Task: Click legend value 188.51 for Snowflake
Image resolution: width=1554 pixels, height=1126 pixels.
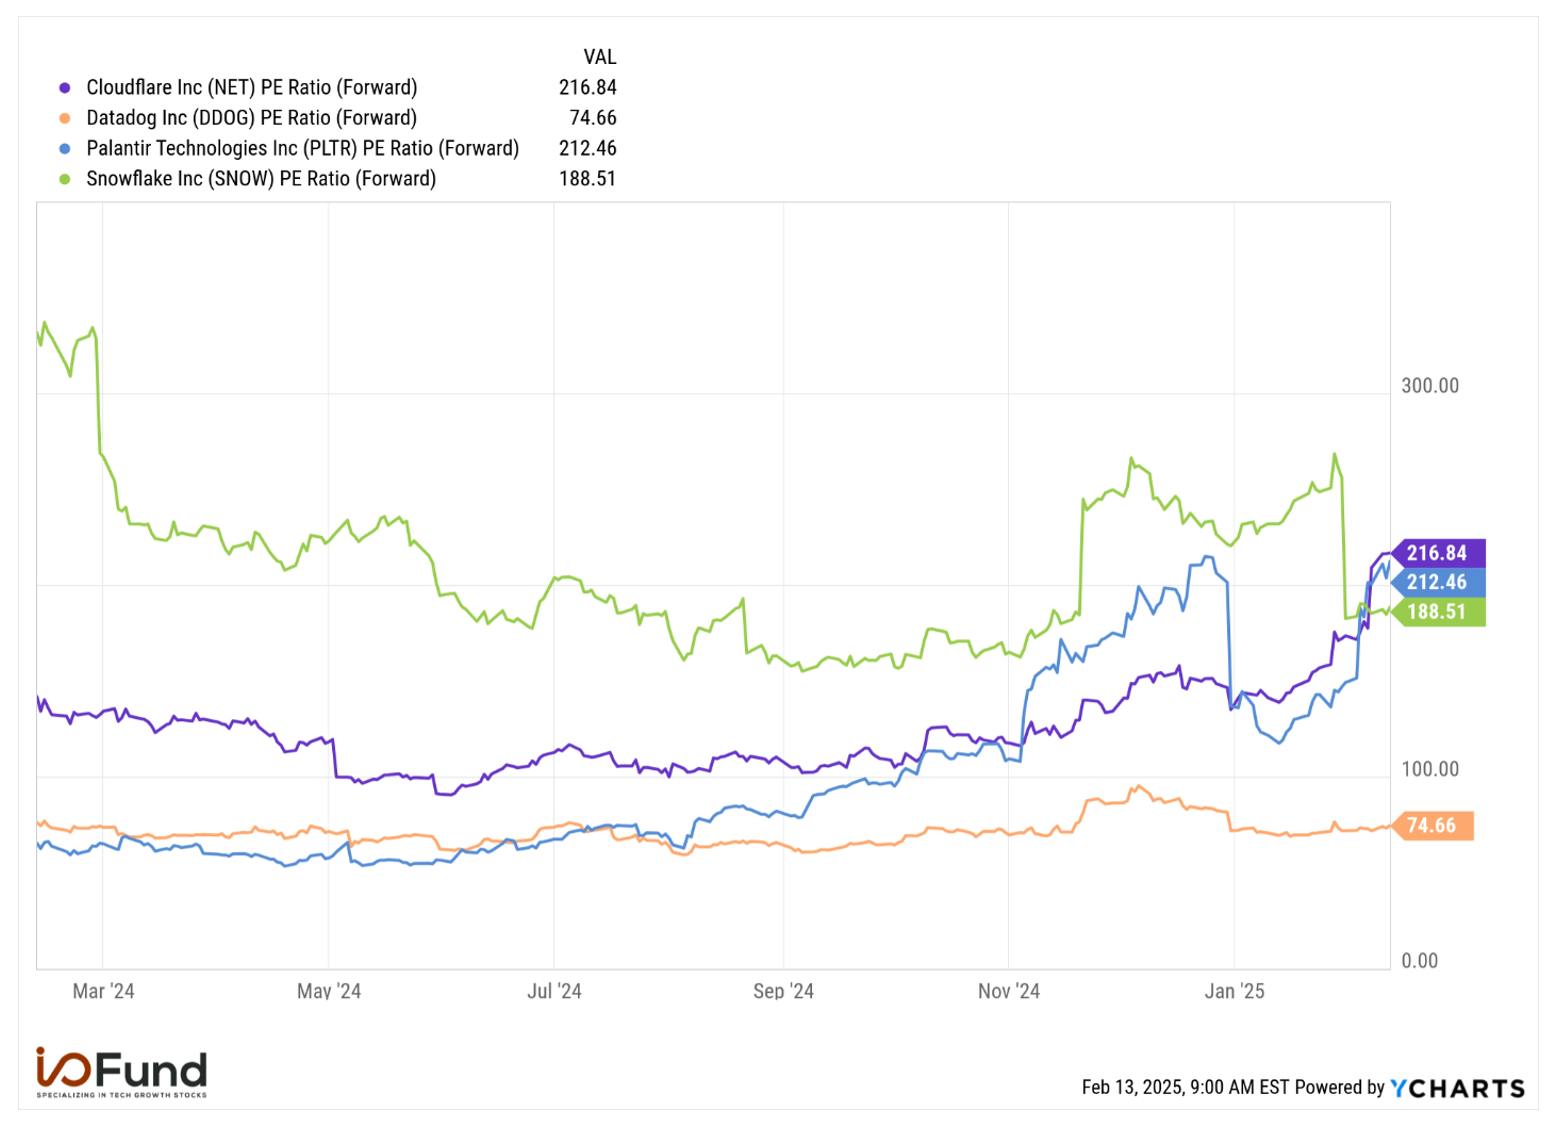Action: tap(588, 179)
